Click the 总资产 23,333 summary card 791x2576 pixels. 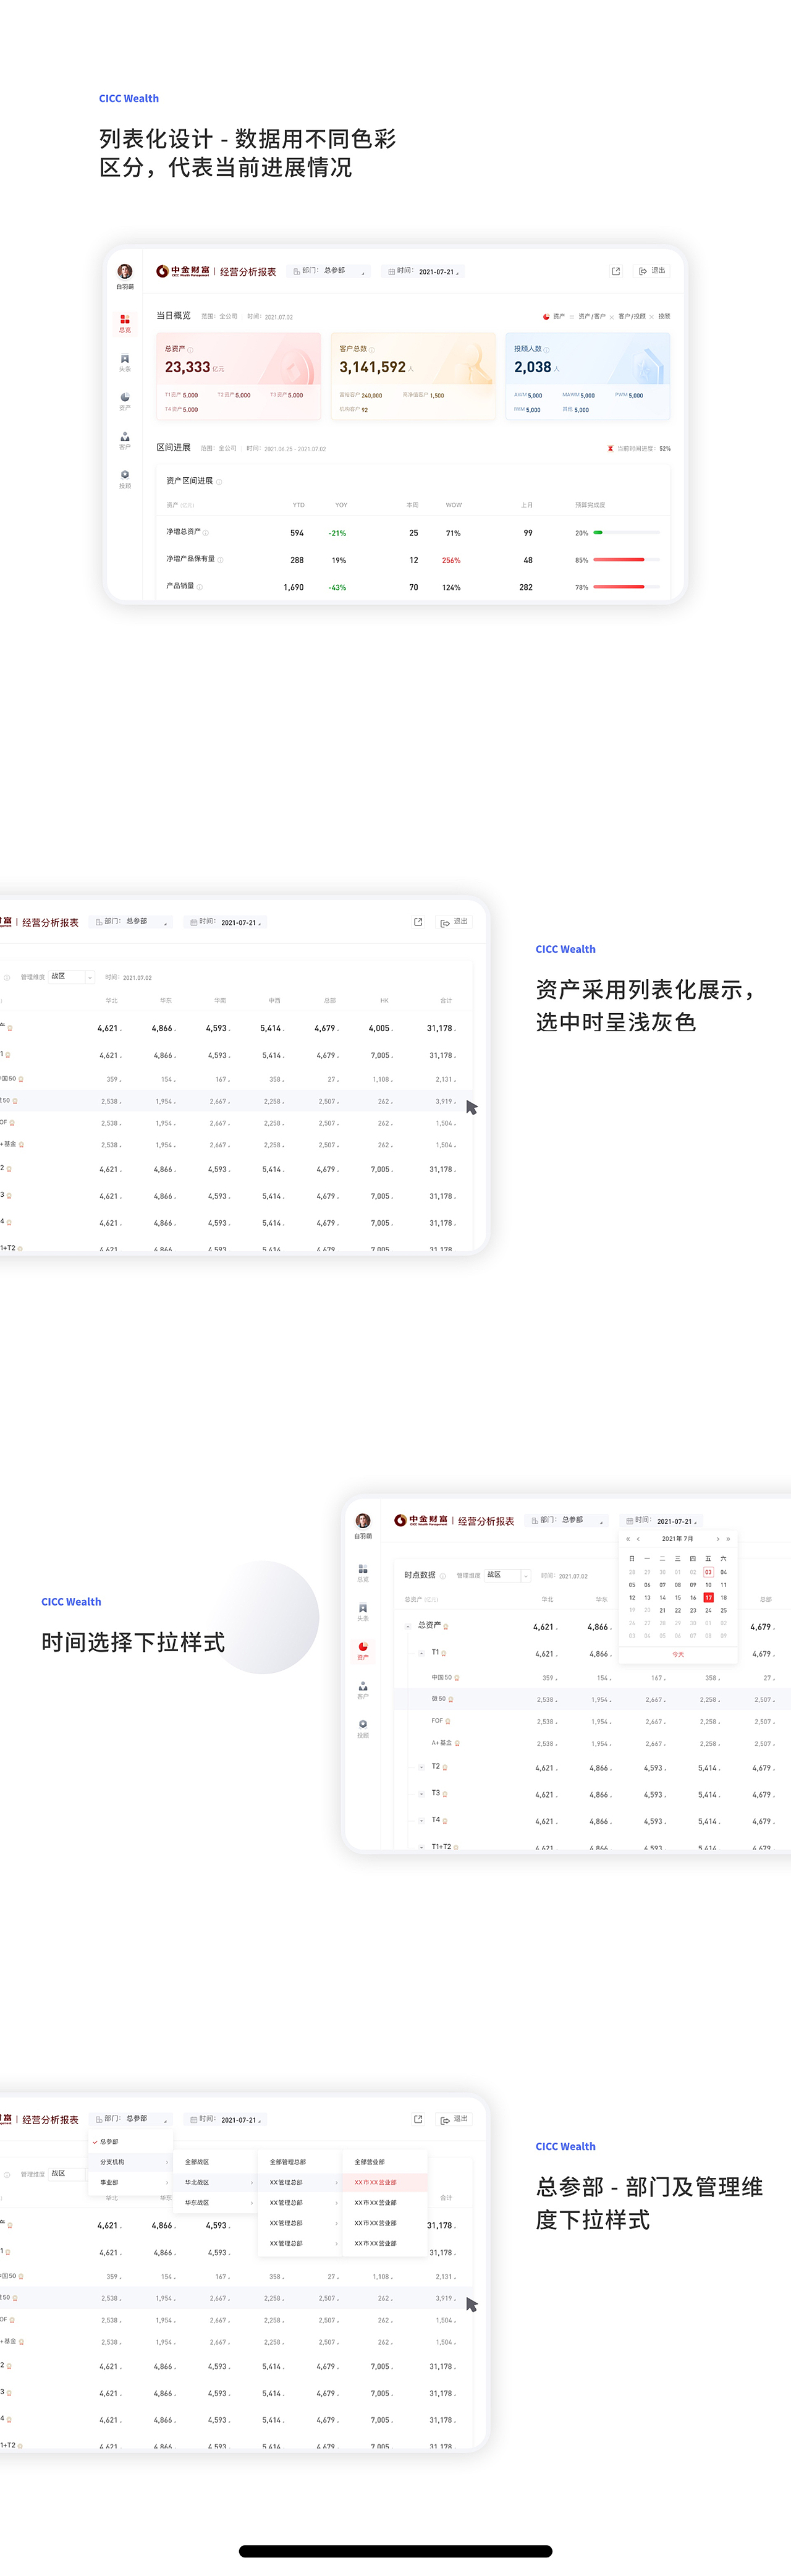[x=239, y=377]
